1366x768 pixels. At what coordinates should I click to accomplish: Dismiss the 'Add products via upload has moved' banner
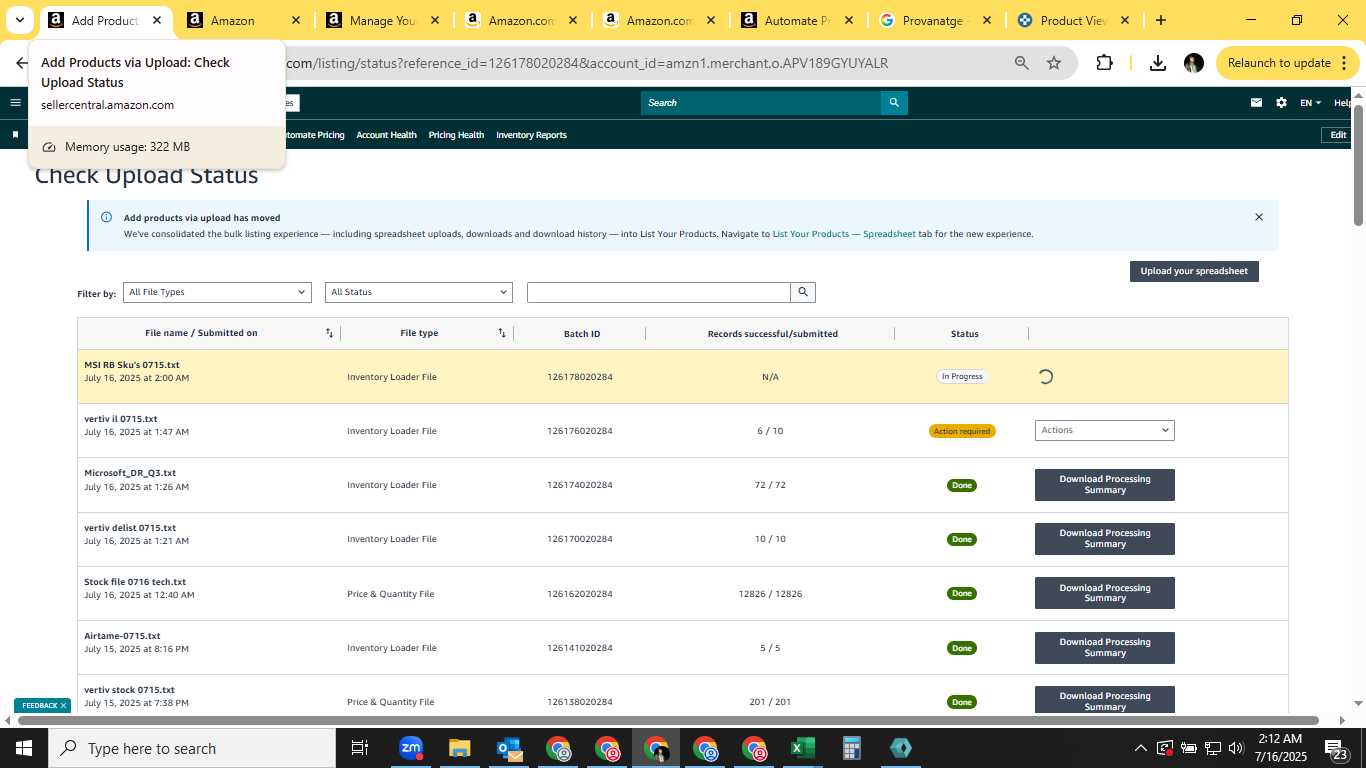[x=1259, y=217]
